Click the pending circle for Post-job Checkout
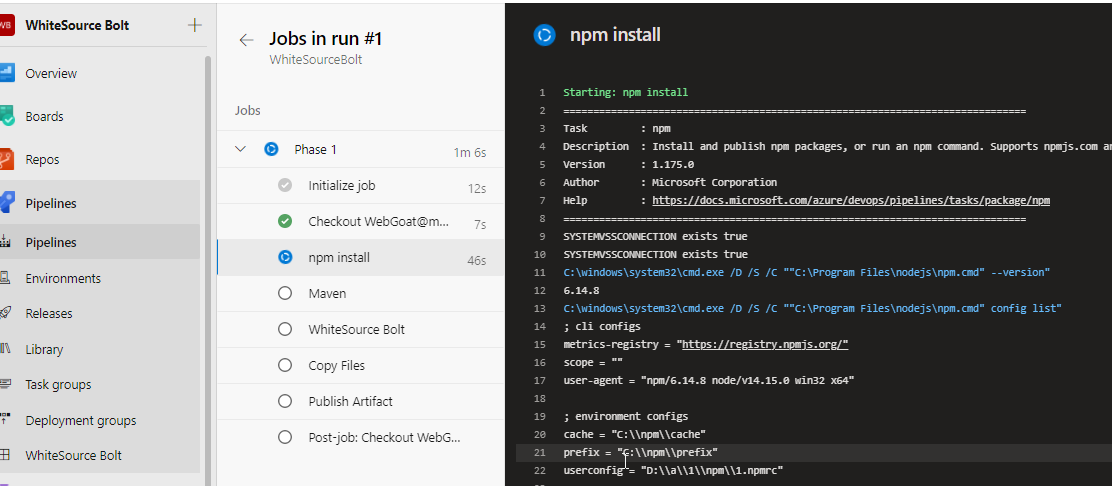This screenshot has height=486, width=1112. [x=285, y=437]
